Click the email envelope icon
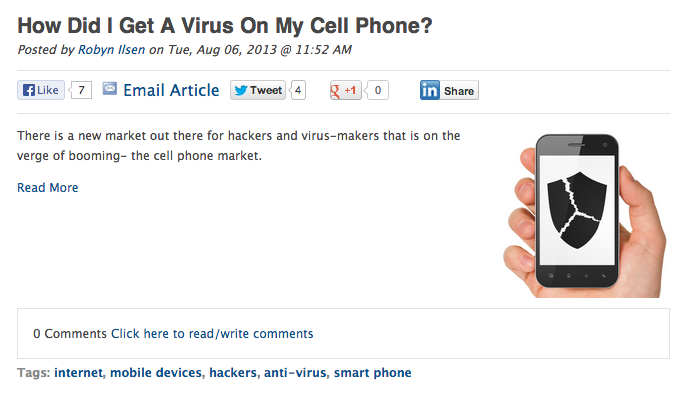 click(109, 89)
